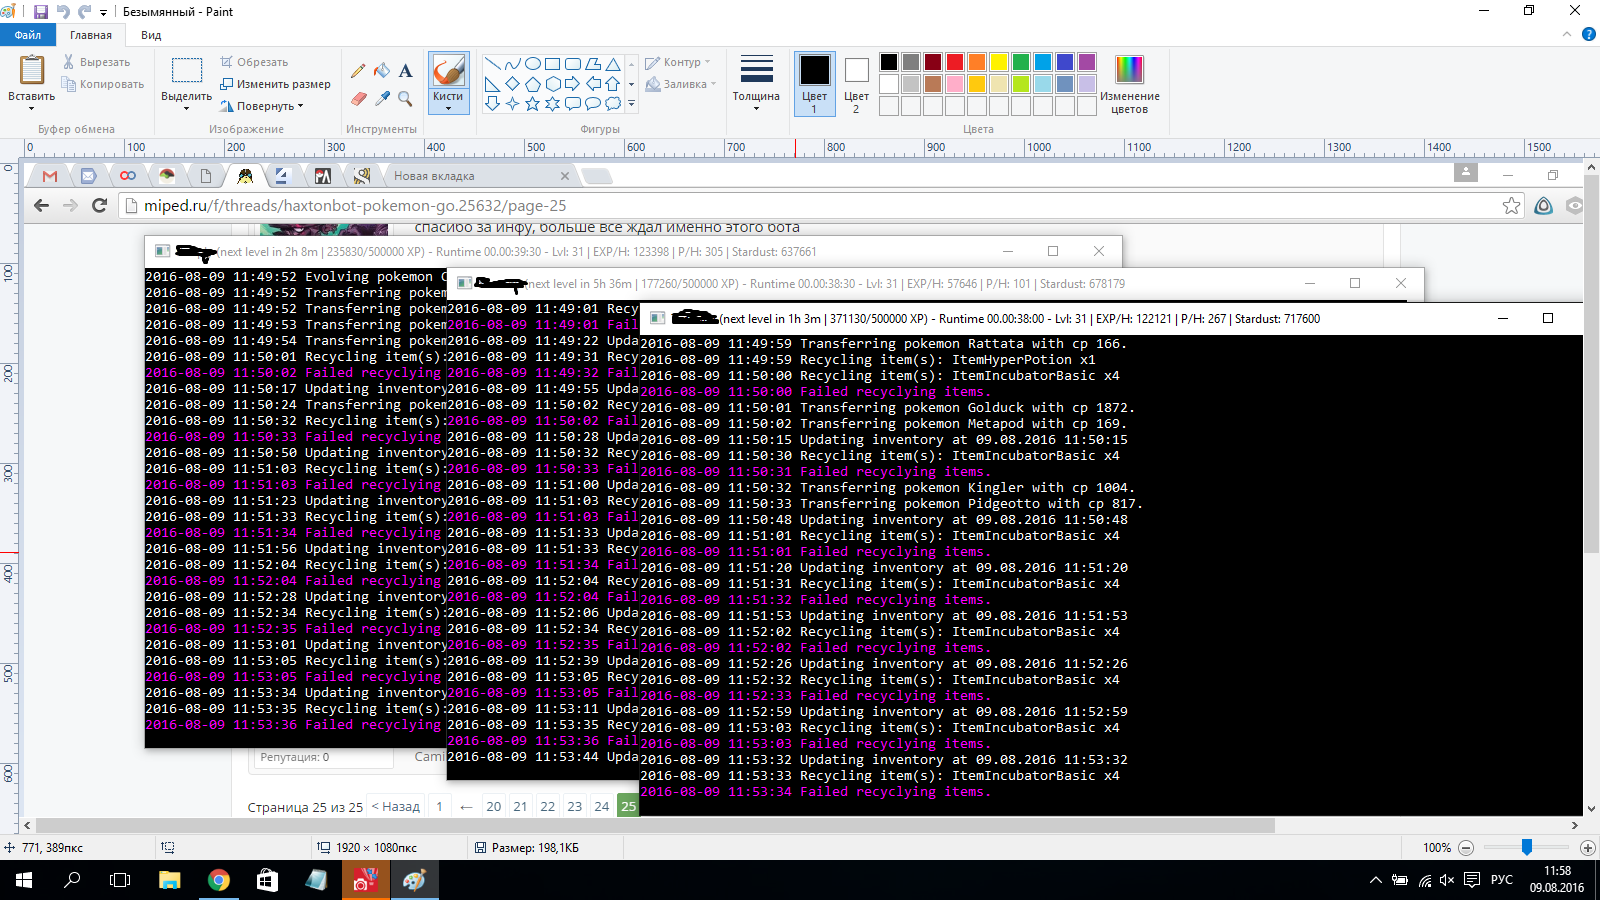Image resolution: width=1600 pixels, height=900 pixels.
Task: Select the Text tool
Action: coord(405,71)
